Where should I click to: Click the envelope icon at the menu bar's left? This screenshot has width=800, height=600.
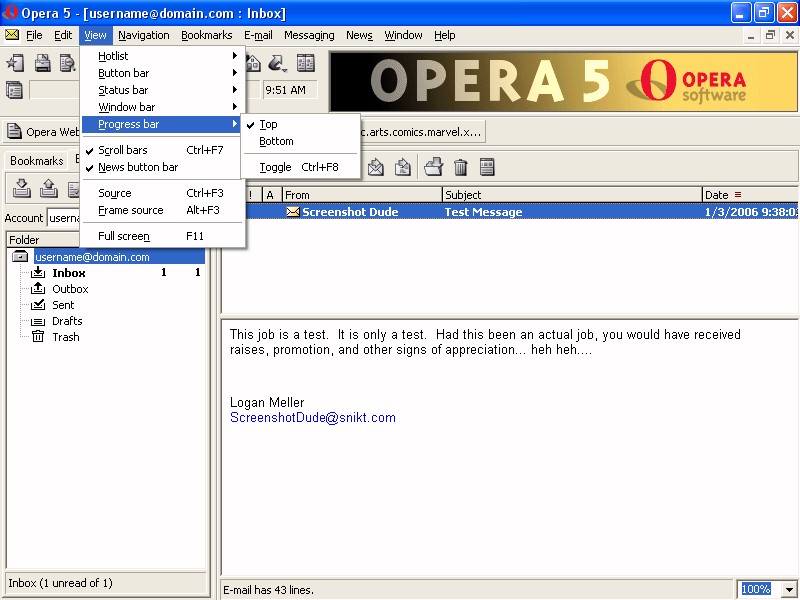pos(12,35)
